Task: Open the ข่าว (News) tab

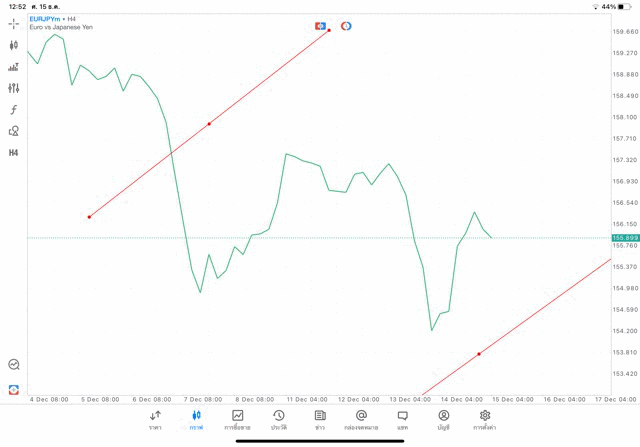Action: (320, 420)
